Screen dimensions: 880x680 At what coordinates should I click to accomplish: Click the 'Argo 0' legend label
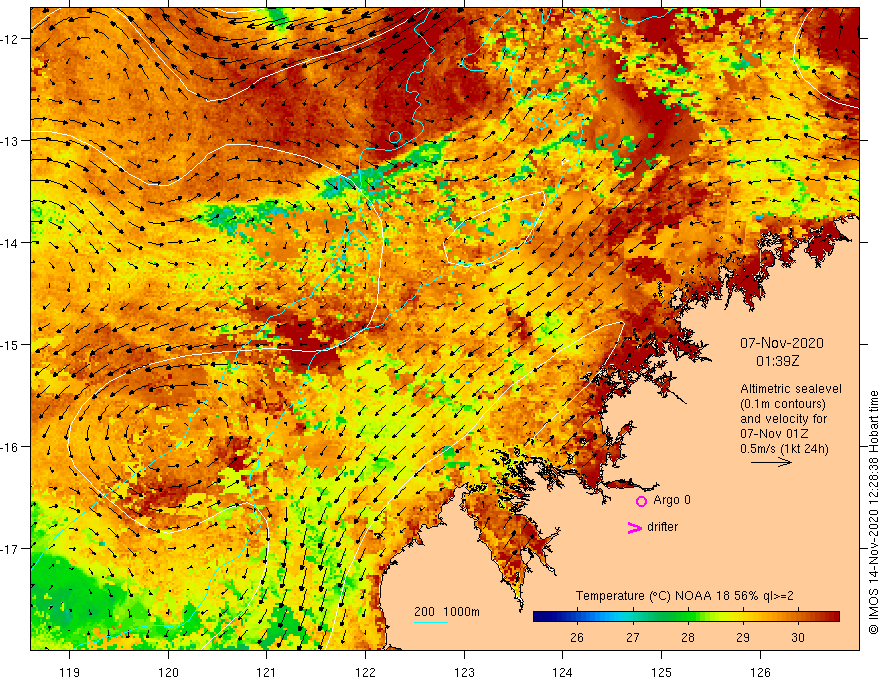pyautogui.click(x=672, y=500)
